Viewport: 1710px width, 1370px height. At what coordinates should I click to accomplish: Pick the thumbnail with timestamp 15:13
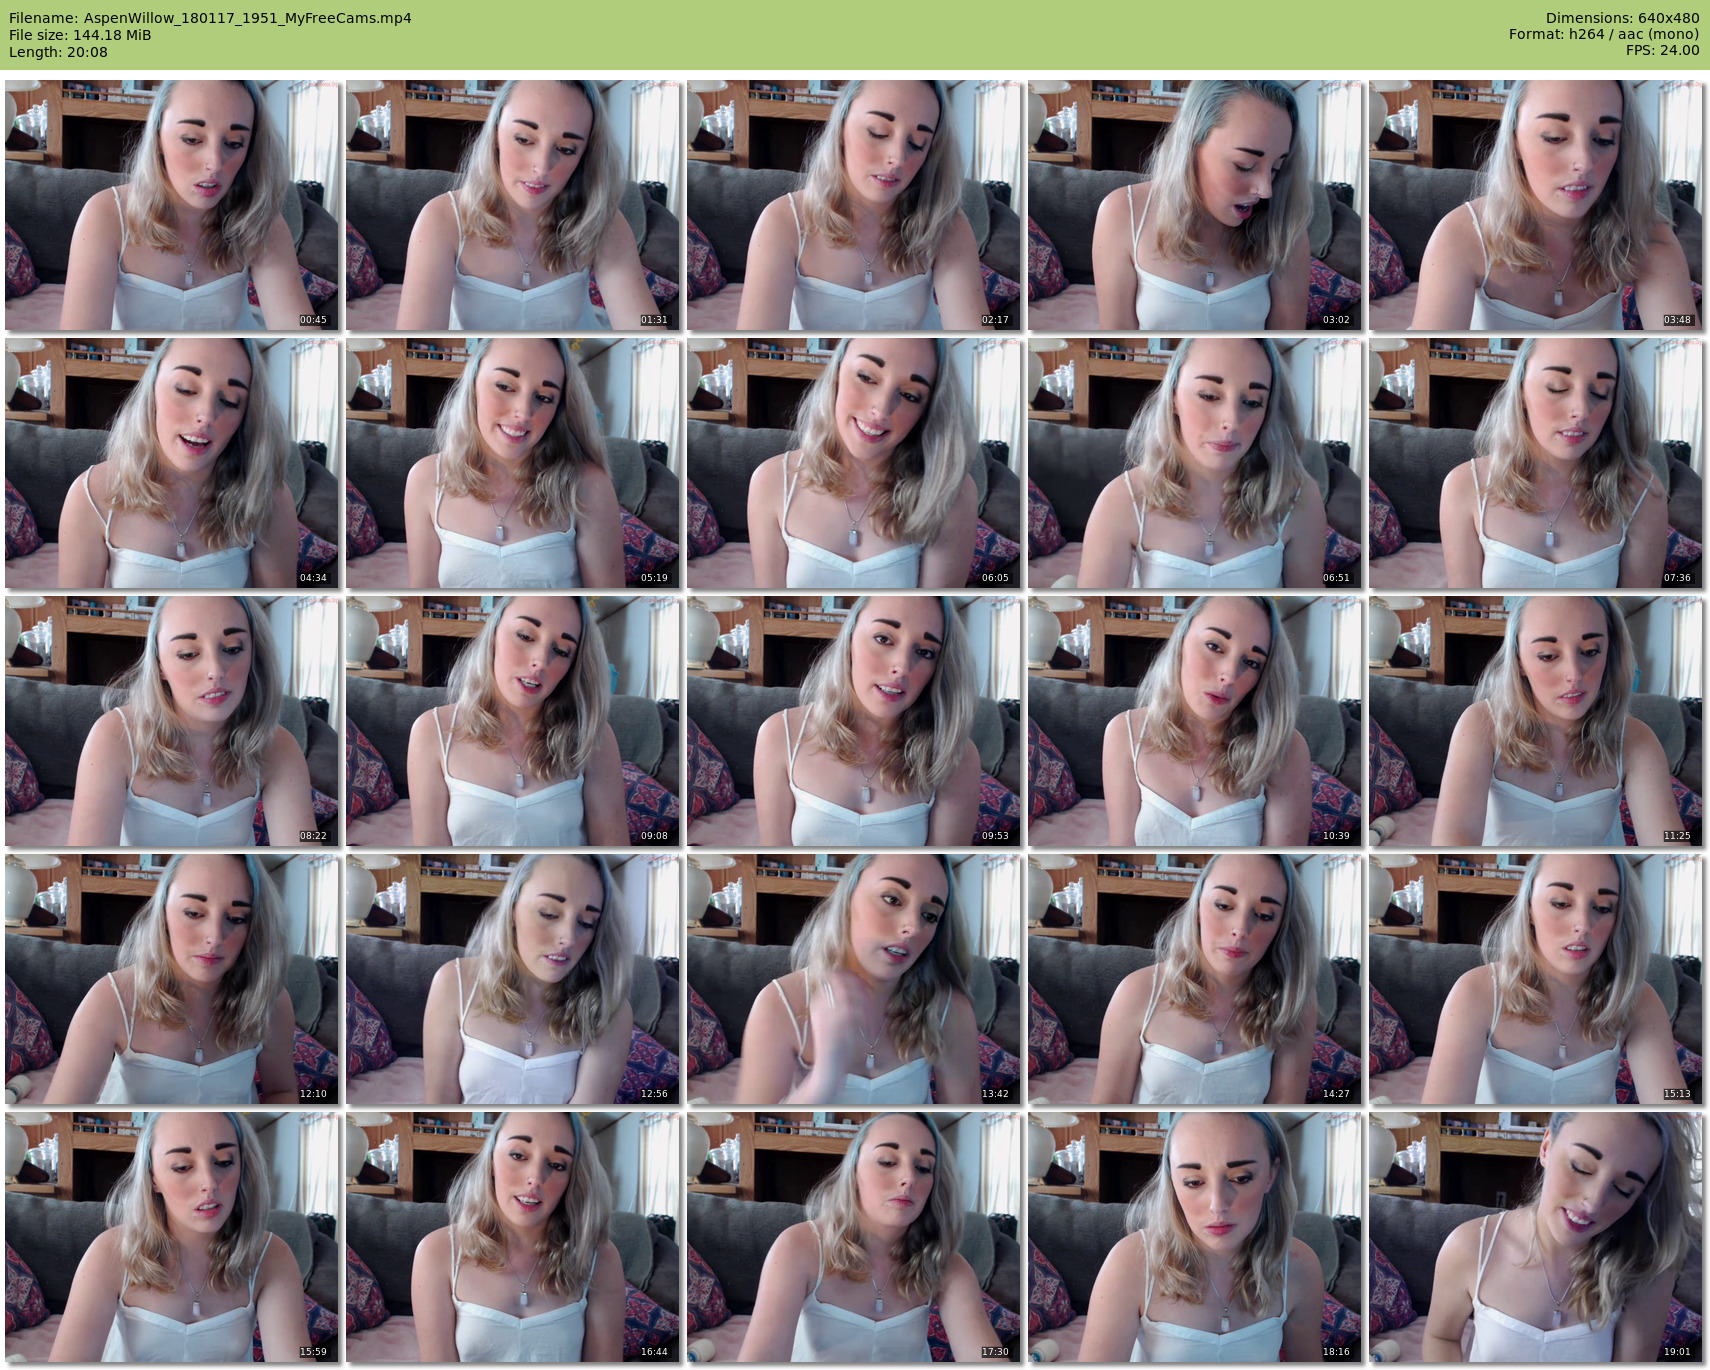coord(1536,979)
